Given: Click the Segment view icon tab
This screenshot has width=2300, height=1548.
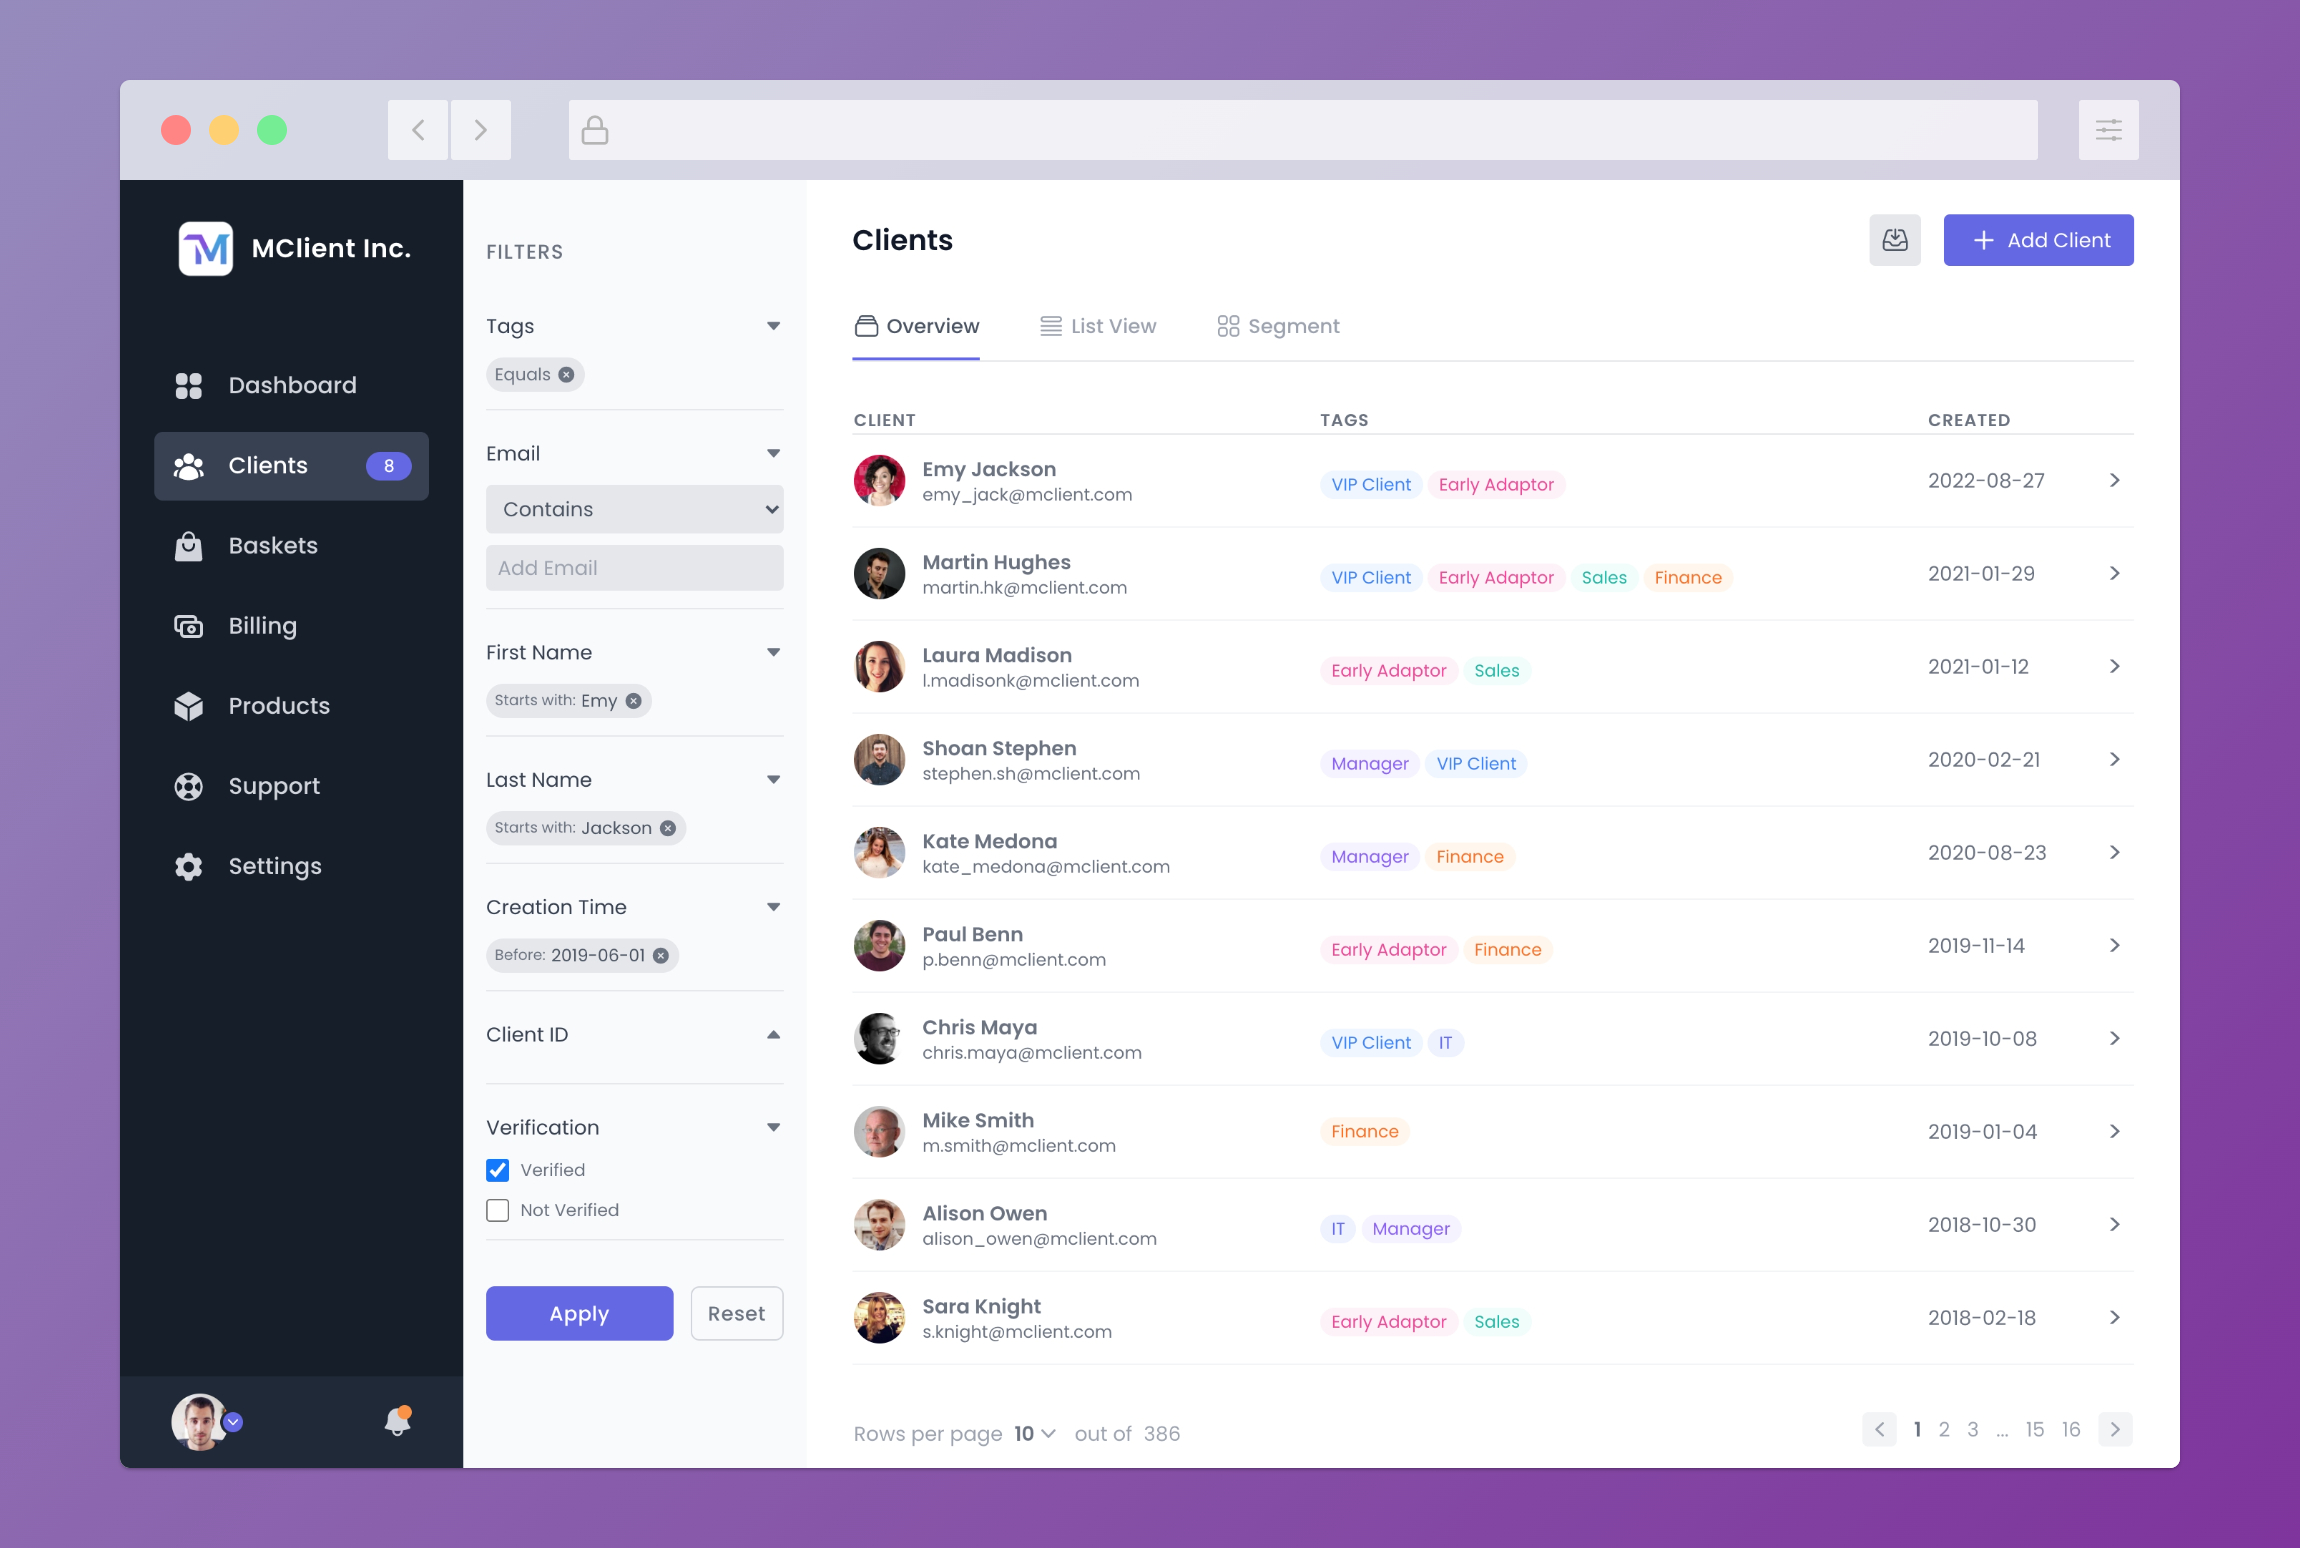Looking at the screenshot, I should click(1228, 327).
